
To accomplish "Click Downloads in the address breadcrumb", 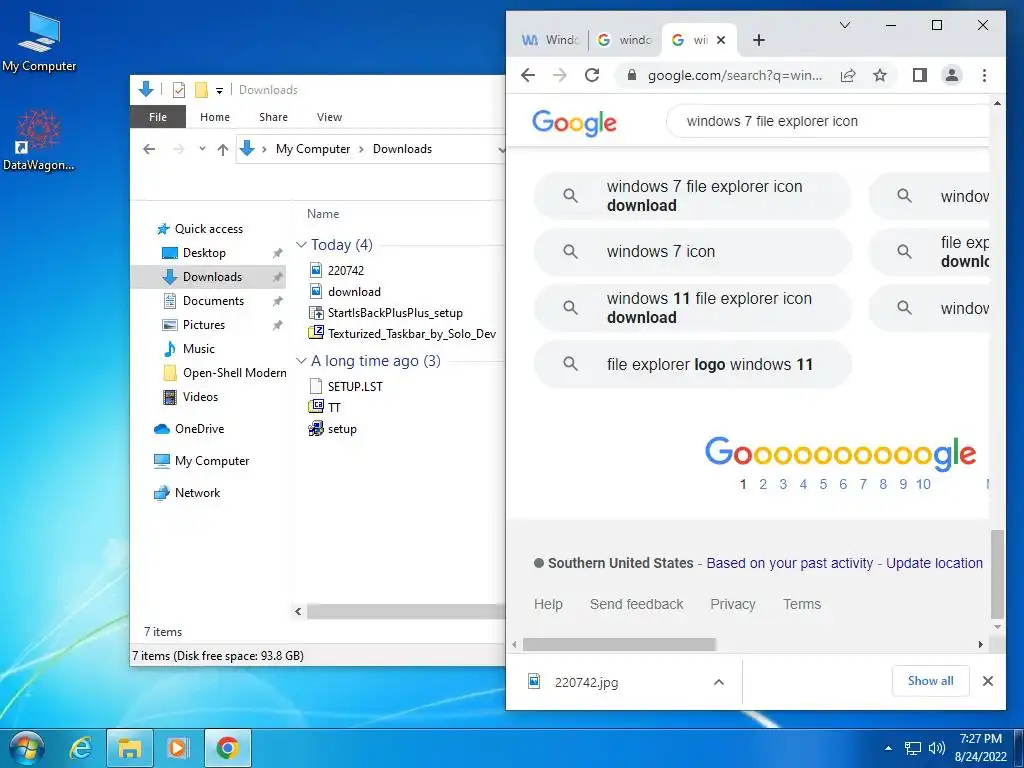I will click(x=402, y=149).
